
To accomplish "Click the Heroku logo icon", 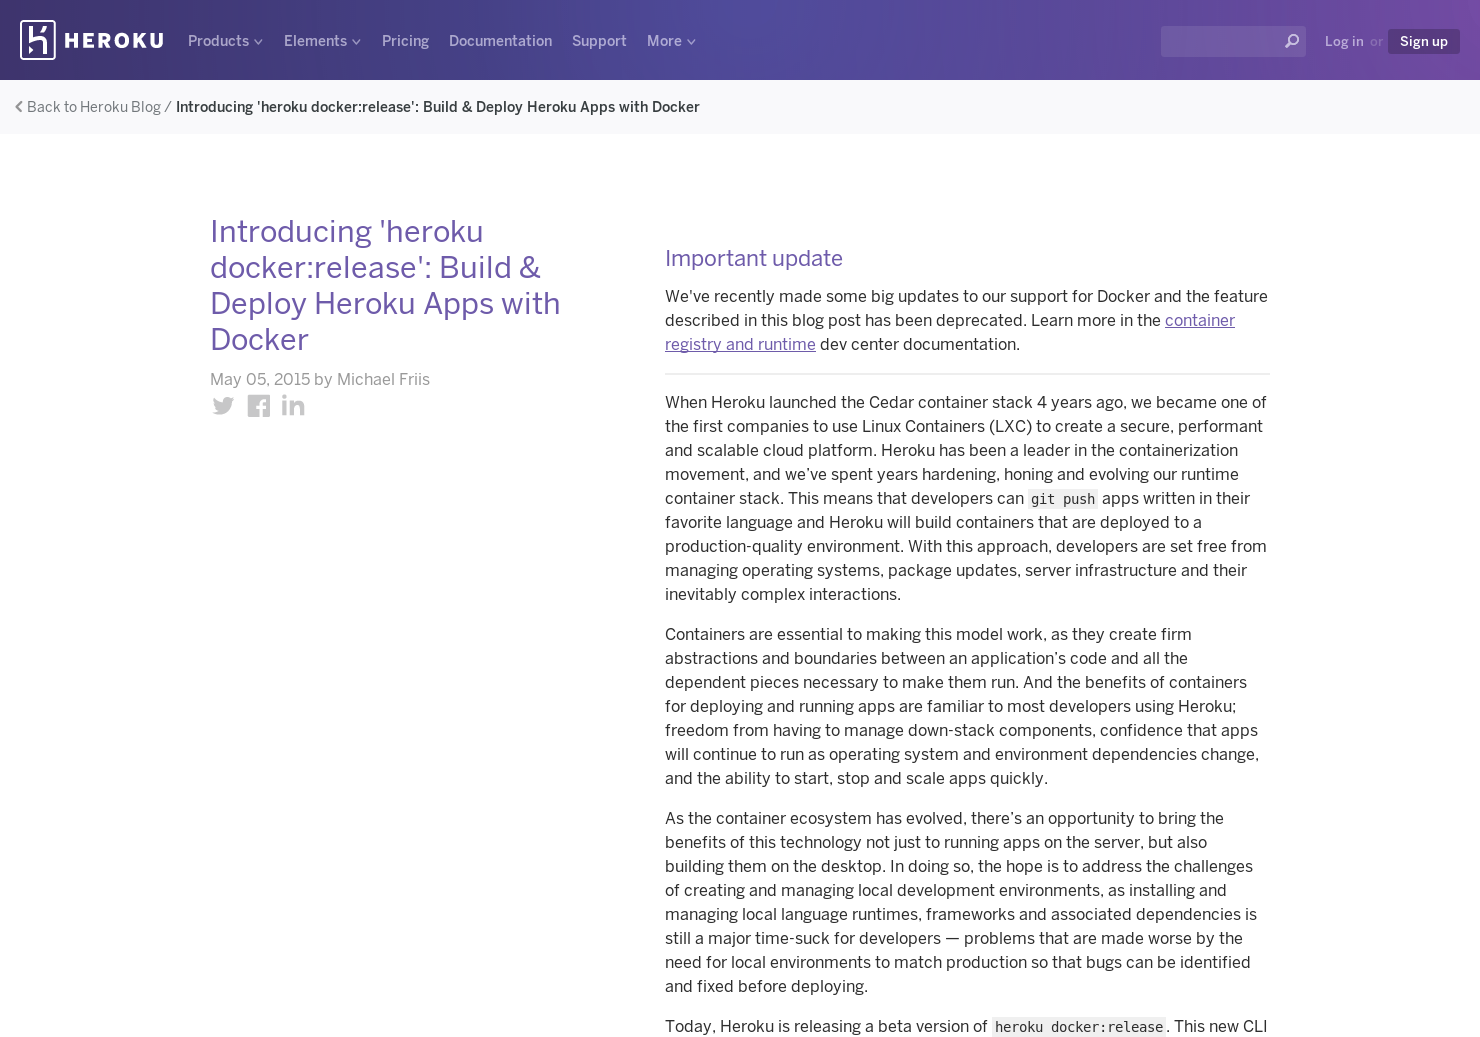I will tap(36, 40).
